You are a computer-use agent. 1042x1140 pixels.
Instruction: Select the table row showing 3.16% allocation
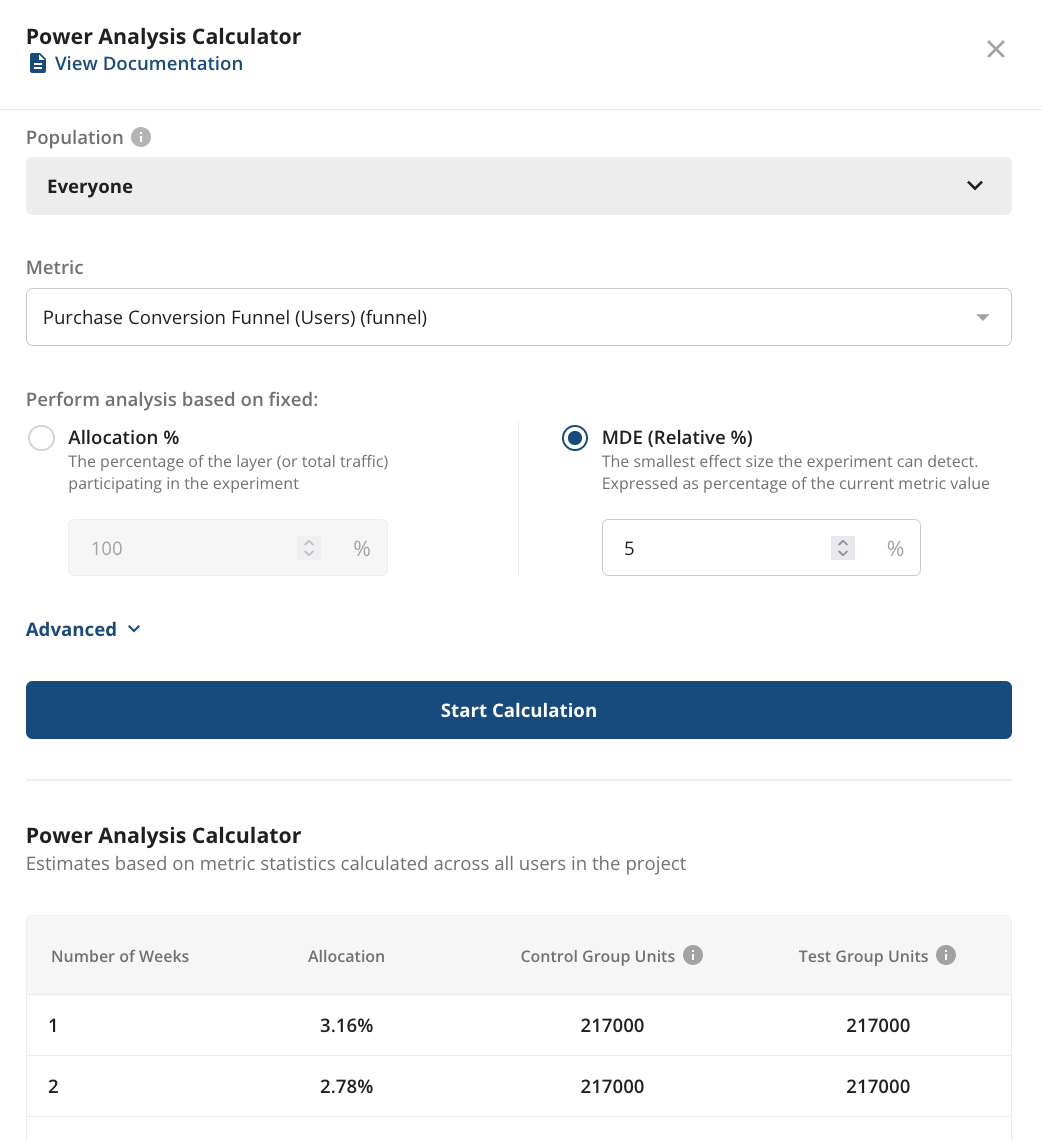tap(518, 1025)
